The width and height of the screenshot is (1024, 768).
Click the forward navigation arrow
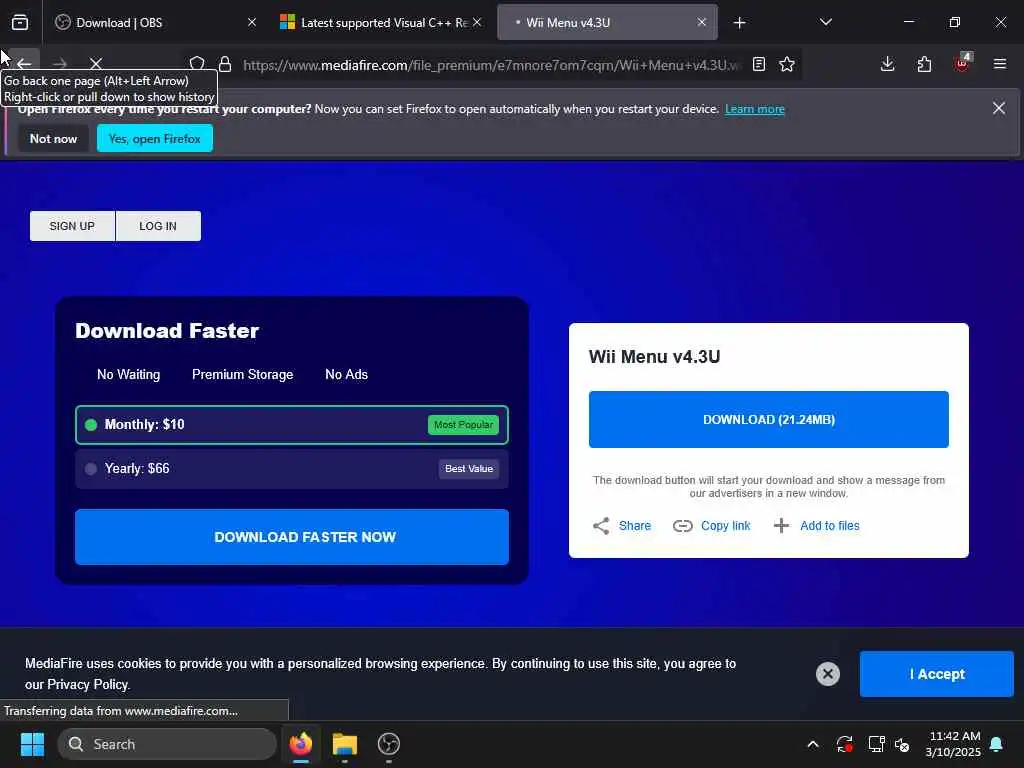click(x=60, y=64)
